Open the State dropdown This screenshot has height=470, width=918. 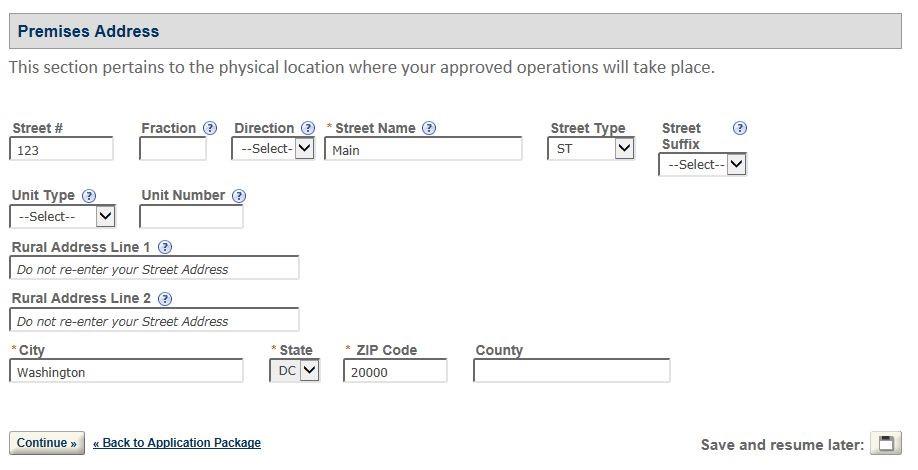point(295,371)
